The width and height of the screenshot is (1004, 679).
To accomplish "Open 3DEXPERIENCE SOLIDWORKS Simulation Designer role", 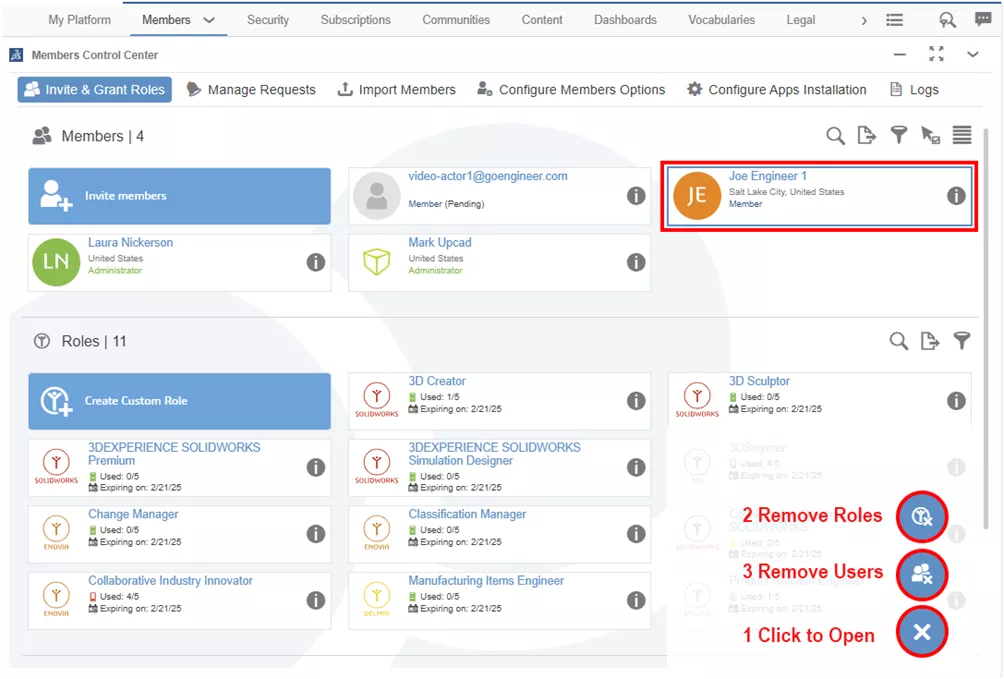I will [494, 454].
